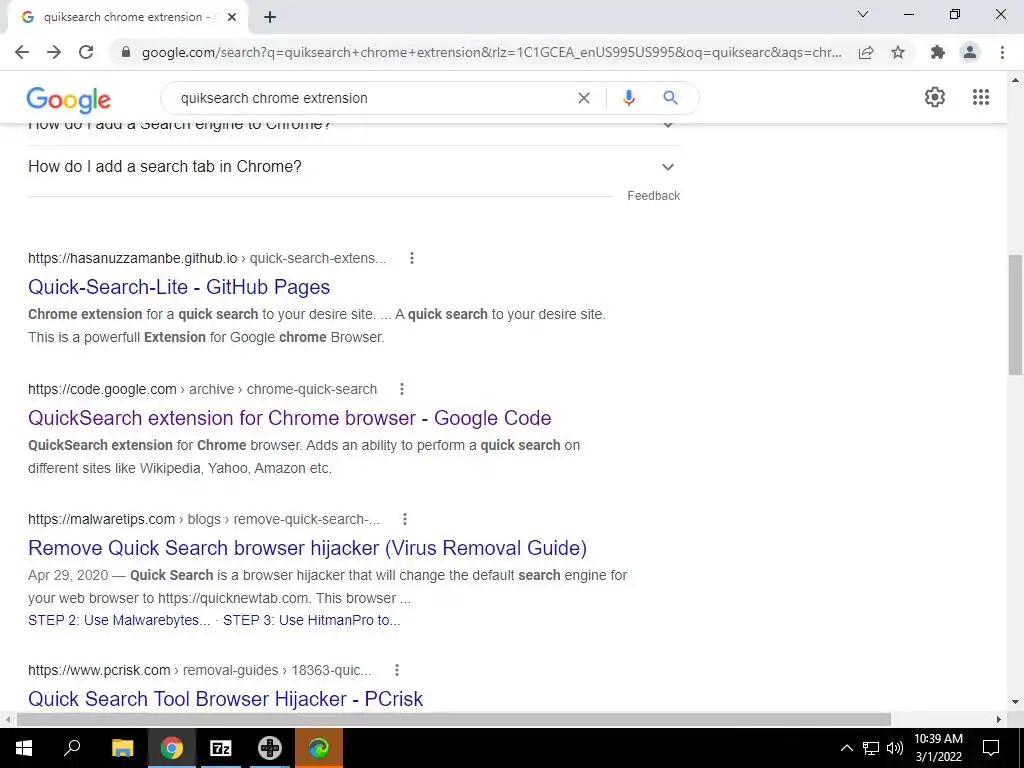Expand 'How do I add a search tab in Chrome?'

click(x=354, y=167)
